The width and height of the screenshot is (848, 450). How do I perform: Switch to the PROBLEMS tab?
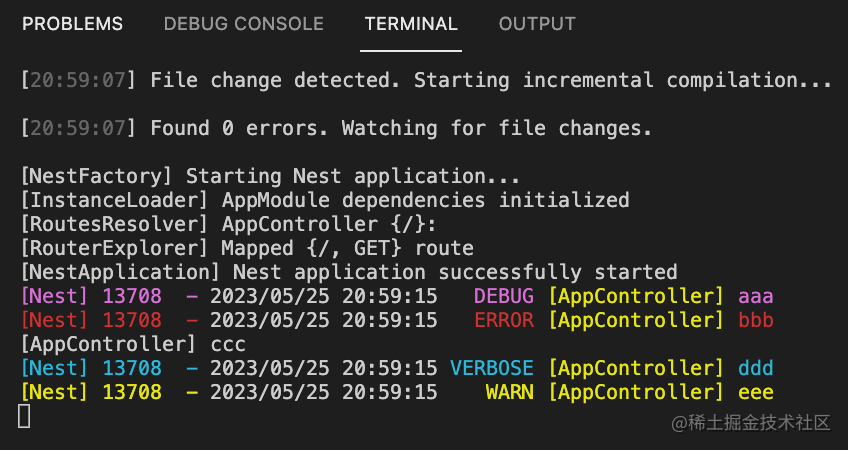coord(72,24)
